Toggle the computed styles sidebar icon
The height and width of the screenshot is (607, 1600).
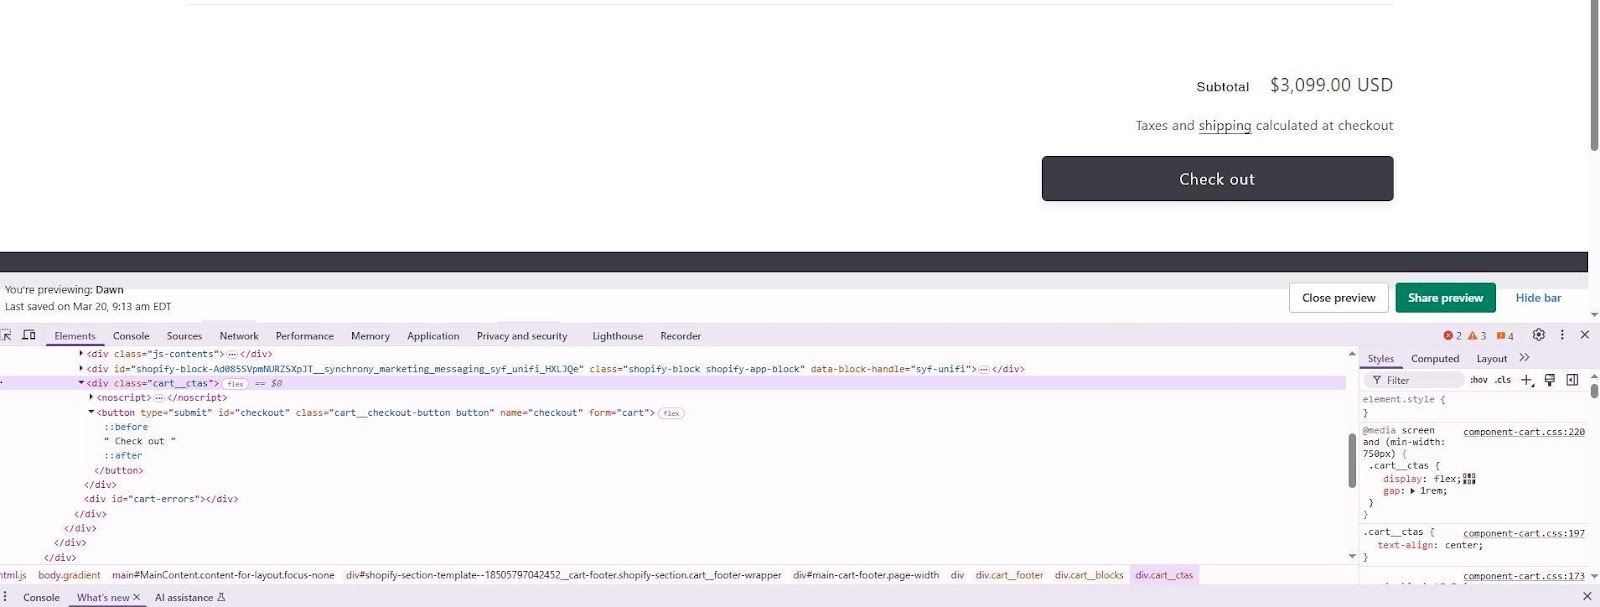click(x=1572, y=380)
